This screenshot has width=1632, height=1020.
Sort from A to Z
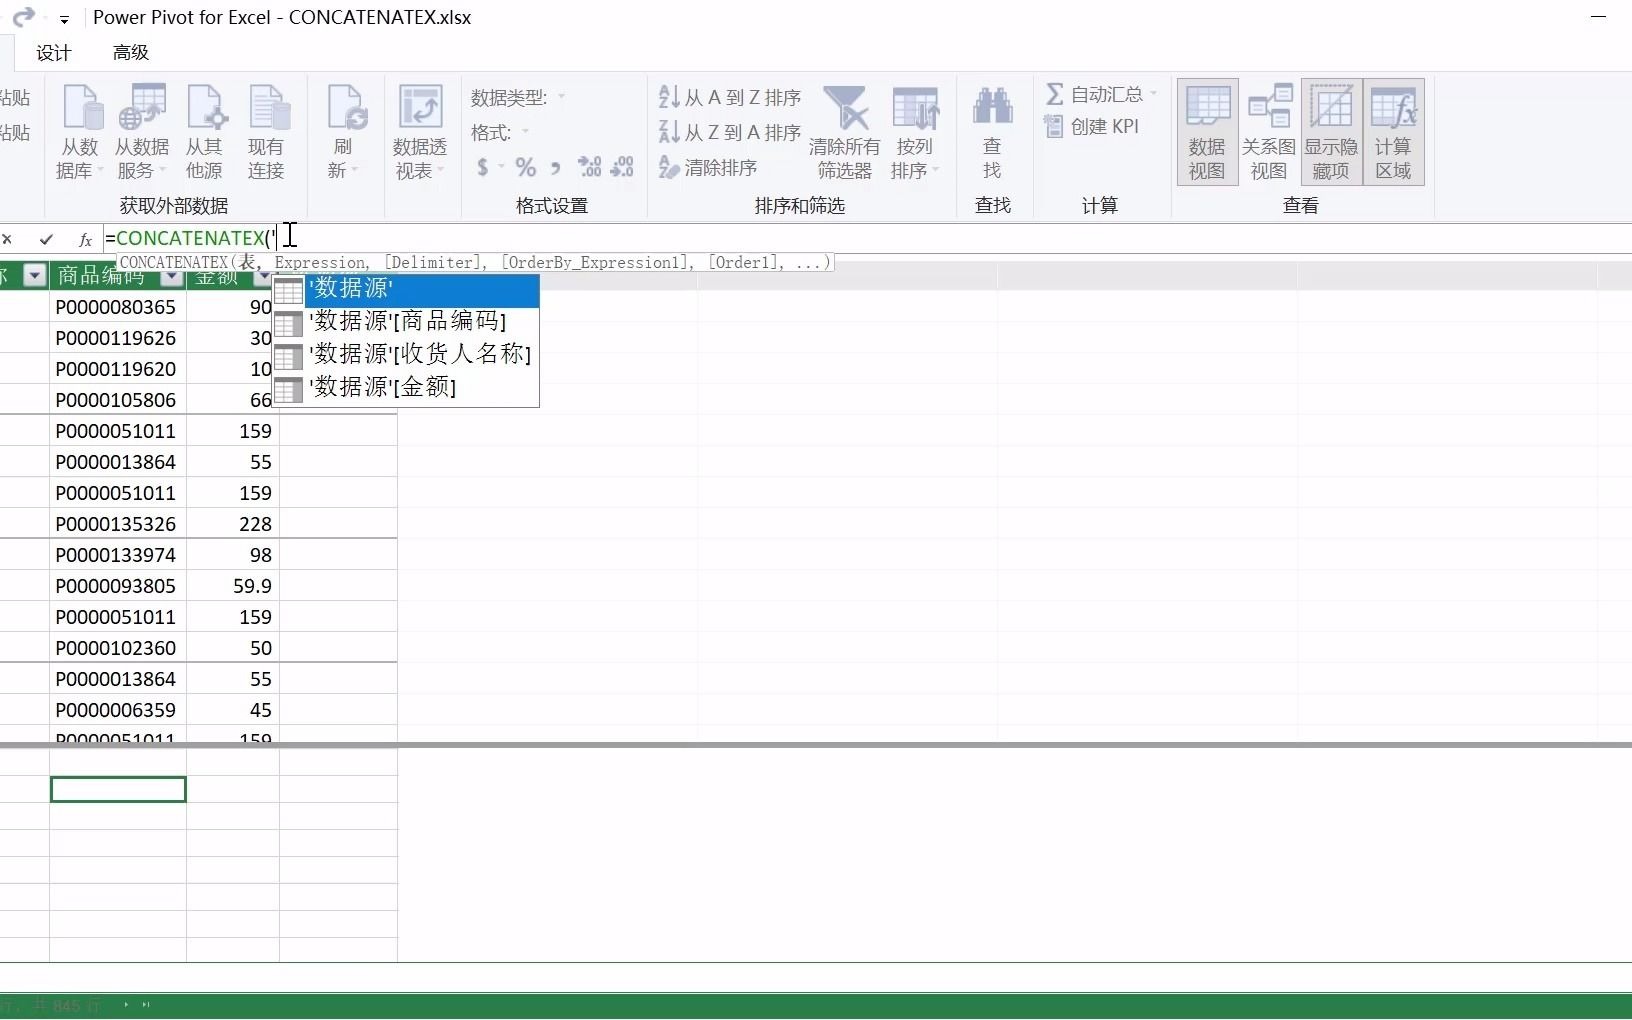coord(730,97)
